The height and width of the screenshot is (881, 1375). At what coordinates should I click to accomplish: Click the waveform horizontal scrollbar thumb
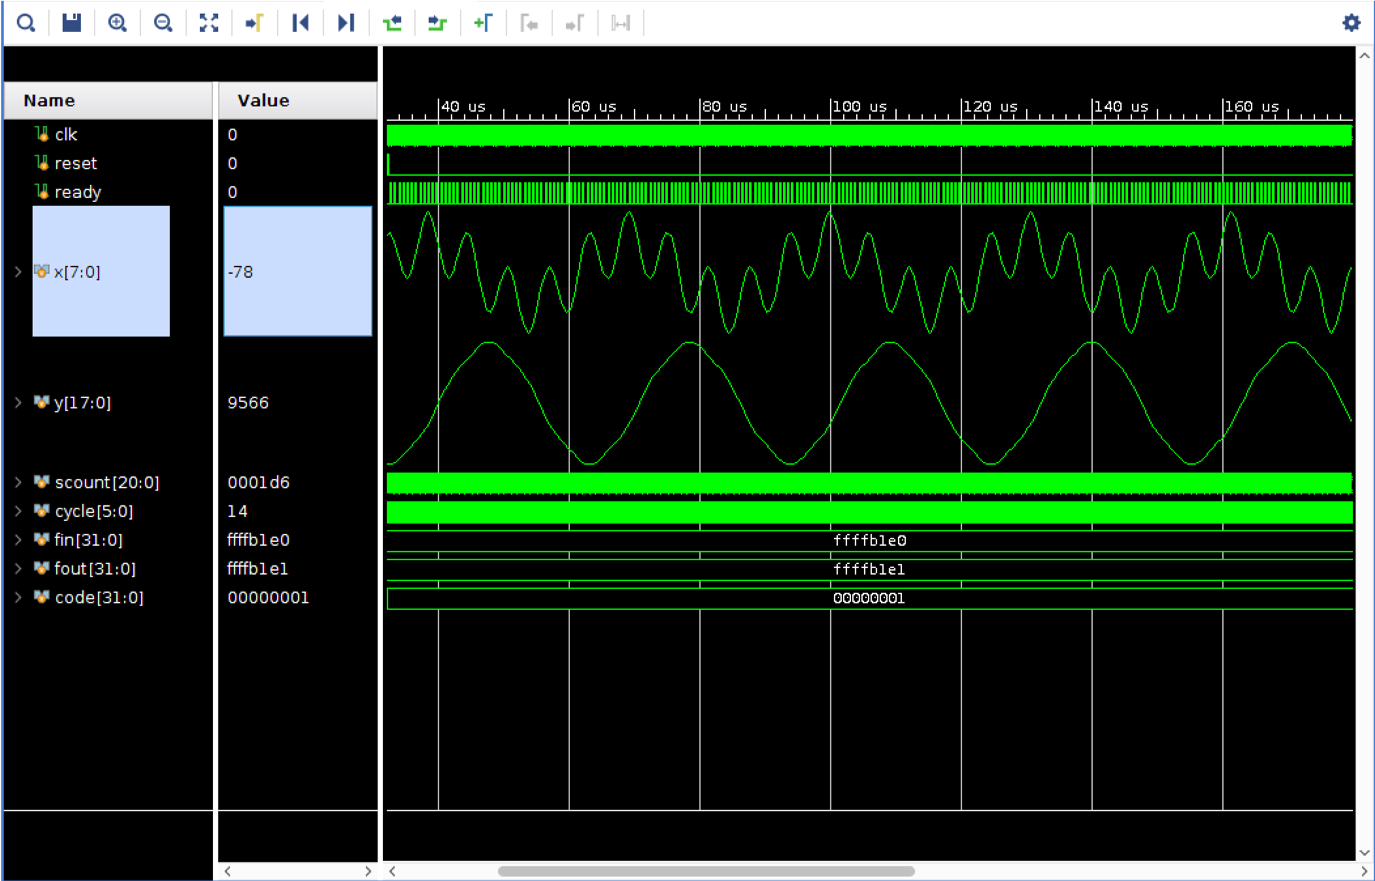[706, 871]
